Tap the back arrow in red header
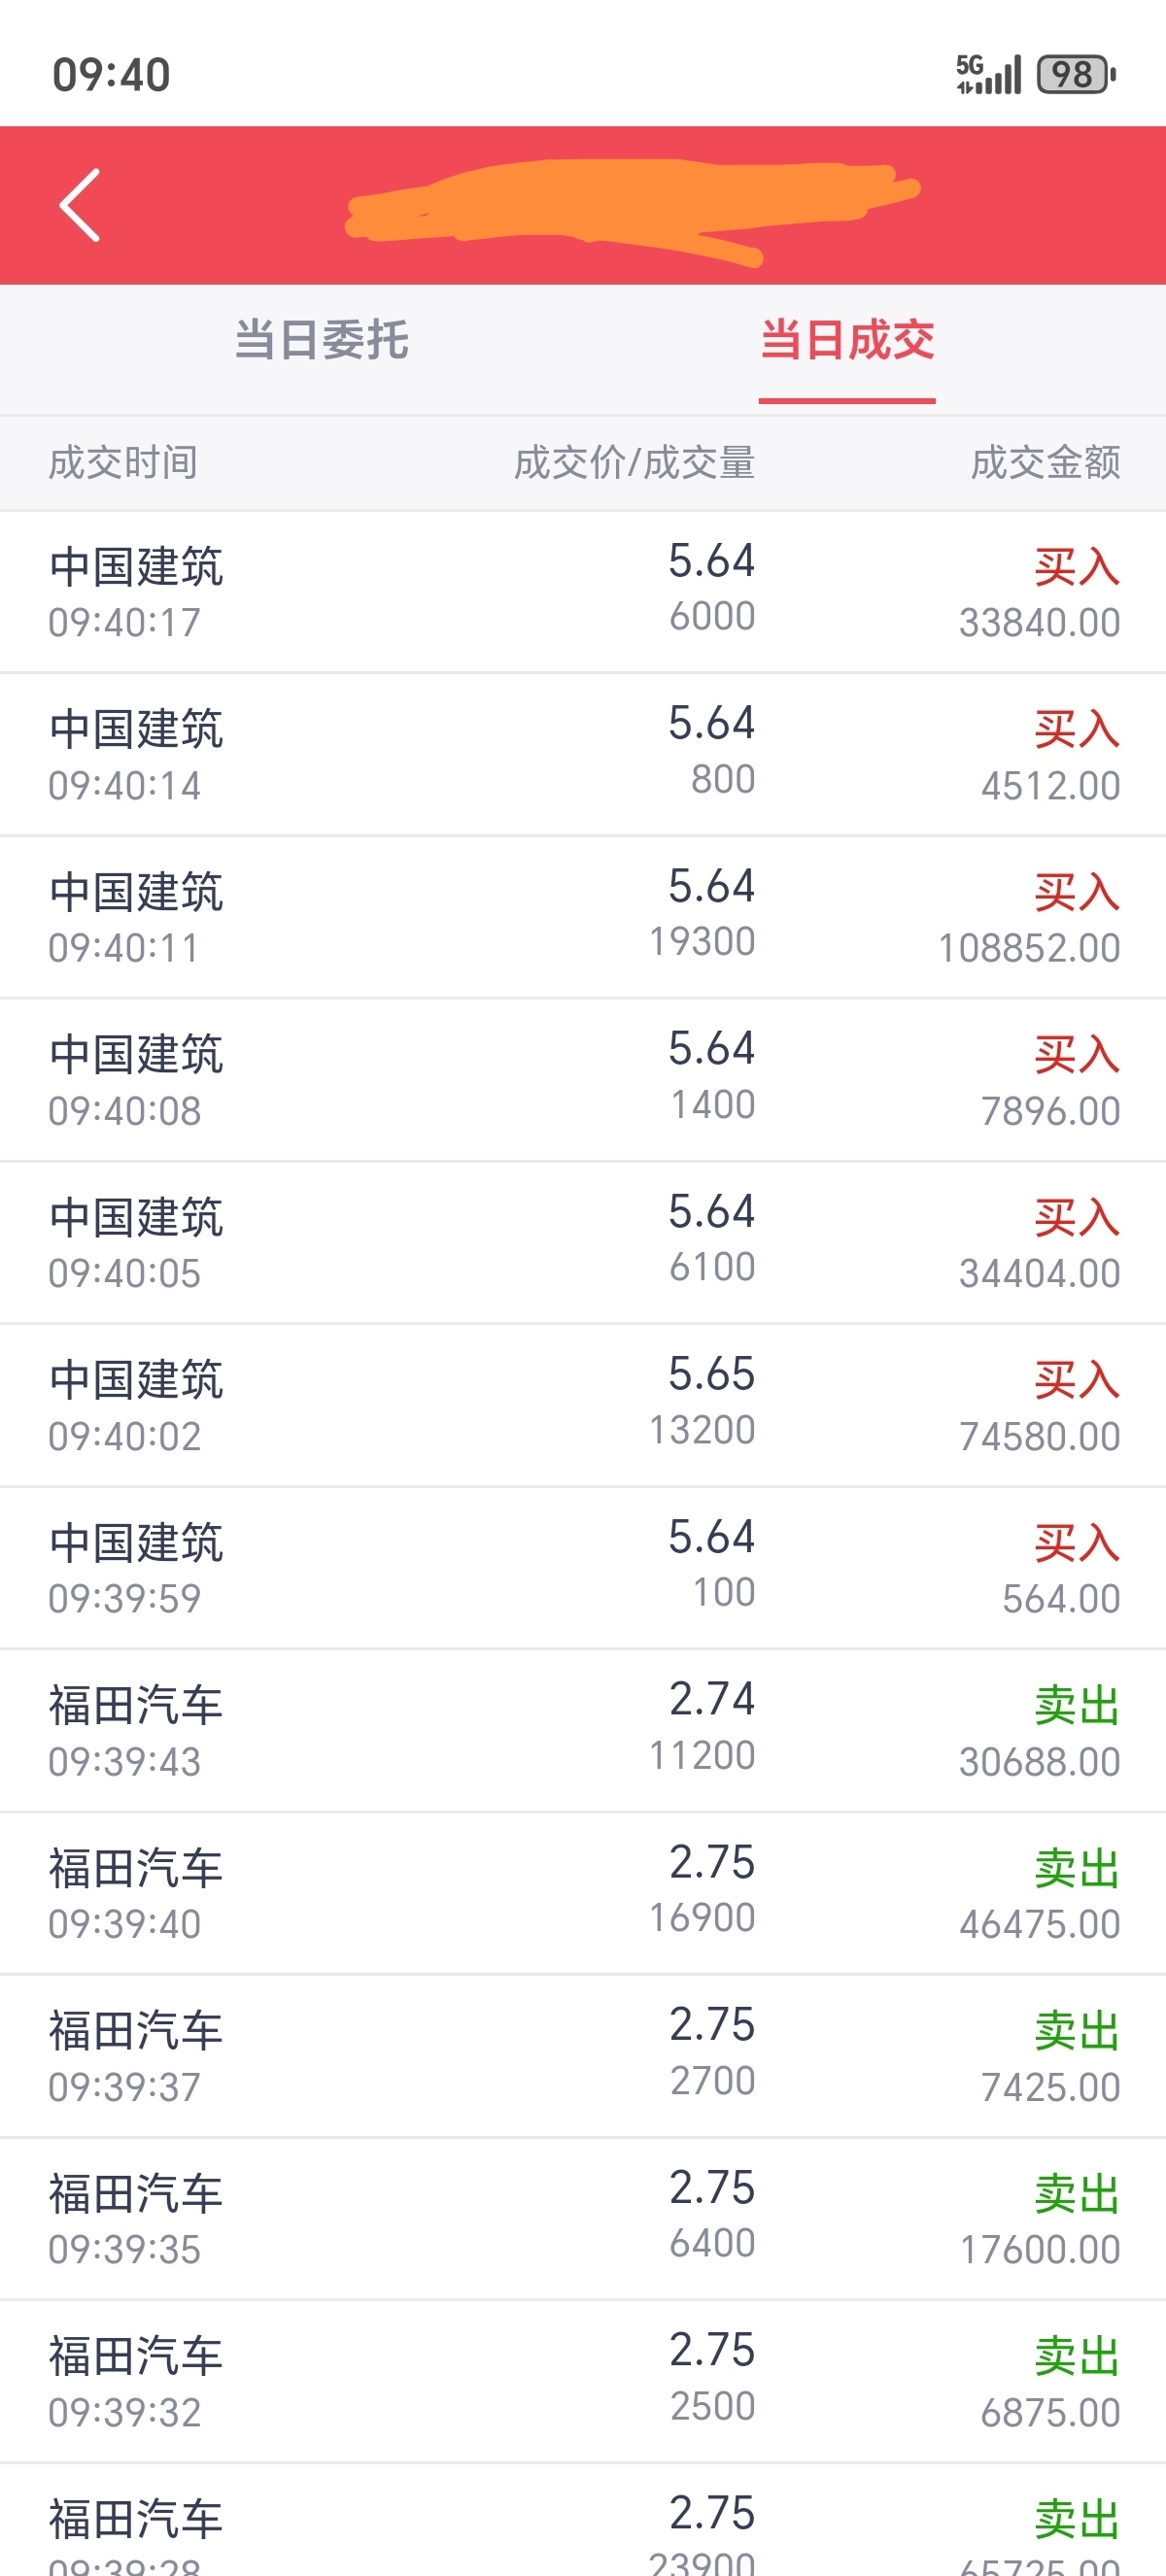This screenshot has height=2576, width=1166. [80, 205]
